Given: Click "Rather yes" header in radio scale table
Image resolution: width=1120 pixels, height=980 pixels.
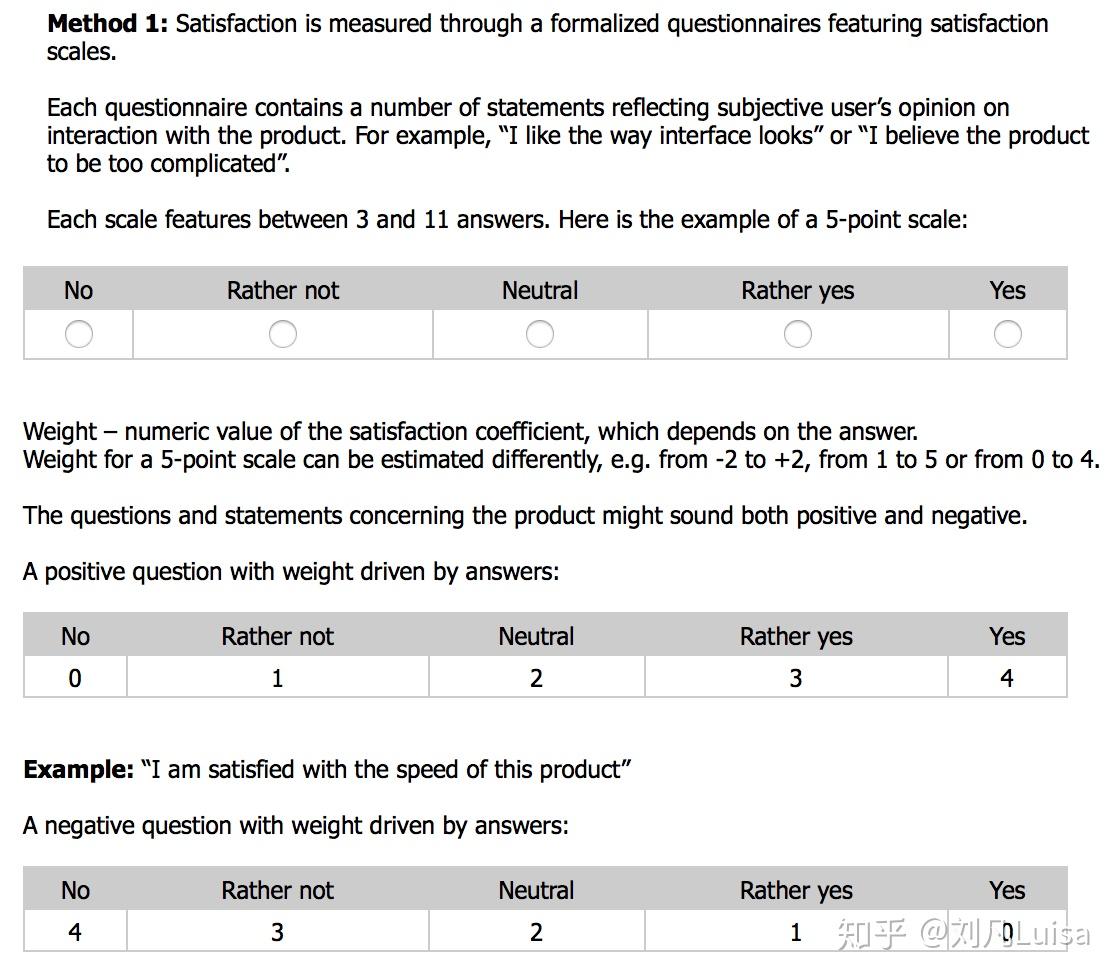Looking at the screenshot, I should pyautogui.click(x=798, y=291).
